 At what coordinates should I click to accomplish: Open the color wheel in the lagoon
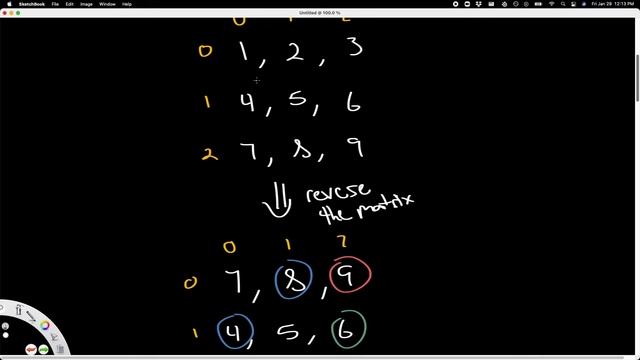click(44, 325)
